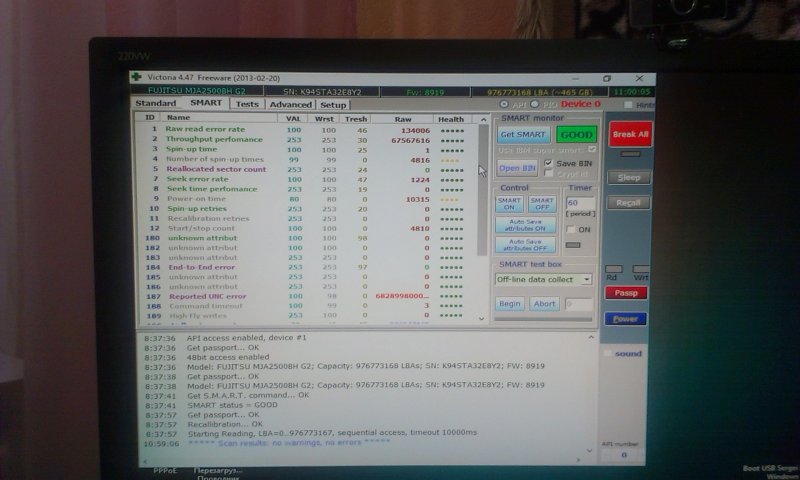Click the Victoria green cross app icon
Viewport: 800px width, 480px height.
tap(136, 77)
